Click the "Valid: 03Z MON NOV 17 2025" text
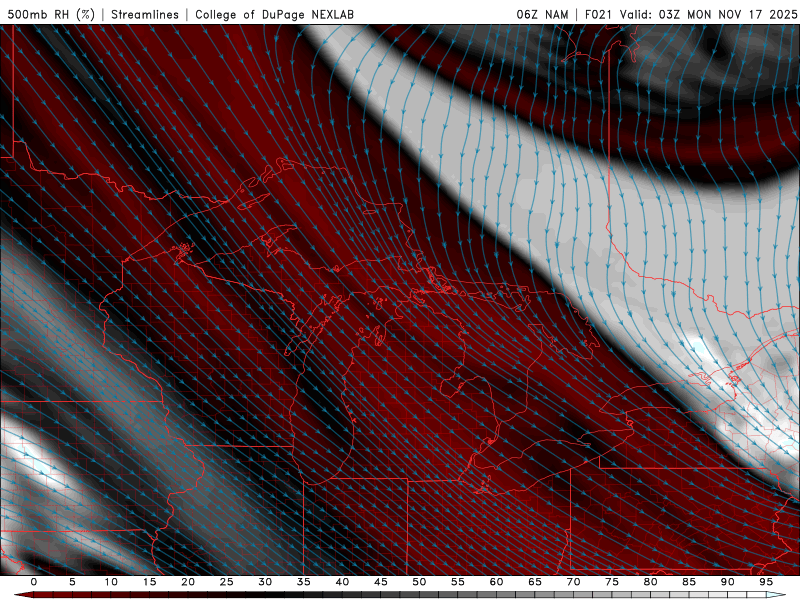Viewport: 800px width, 600px height. [x=708, y=14]
